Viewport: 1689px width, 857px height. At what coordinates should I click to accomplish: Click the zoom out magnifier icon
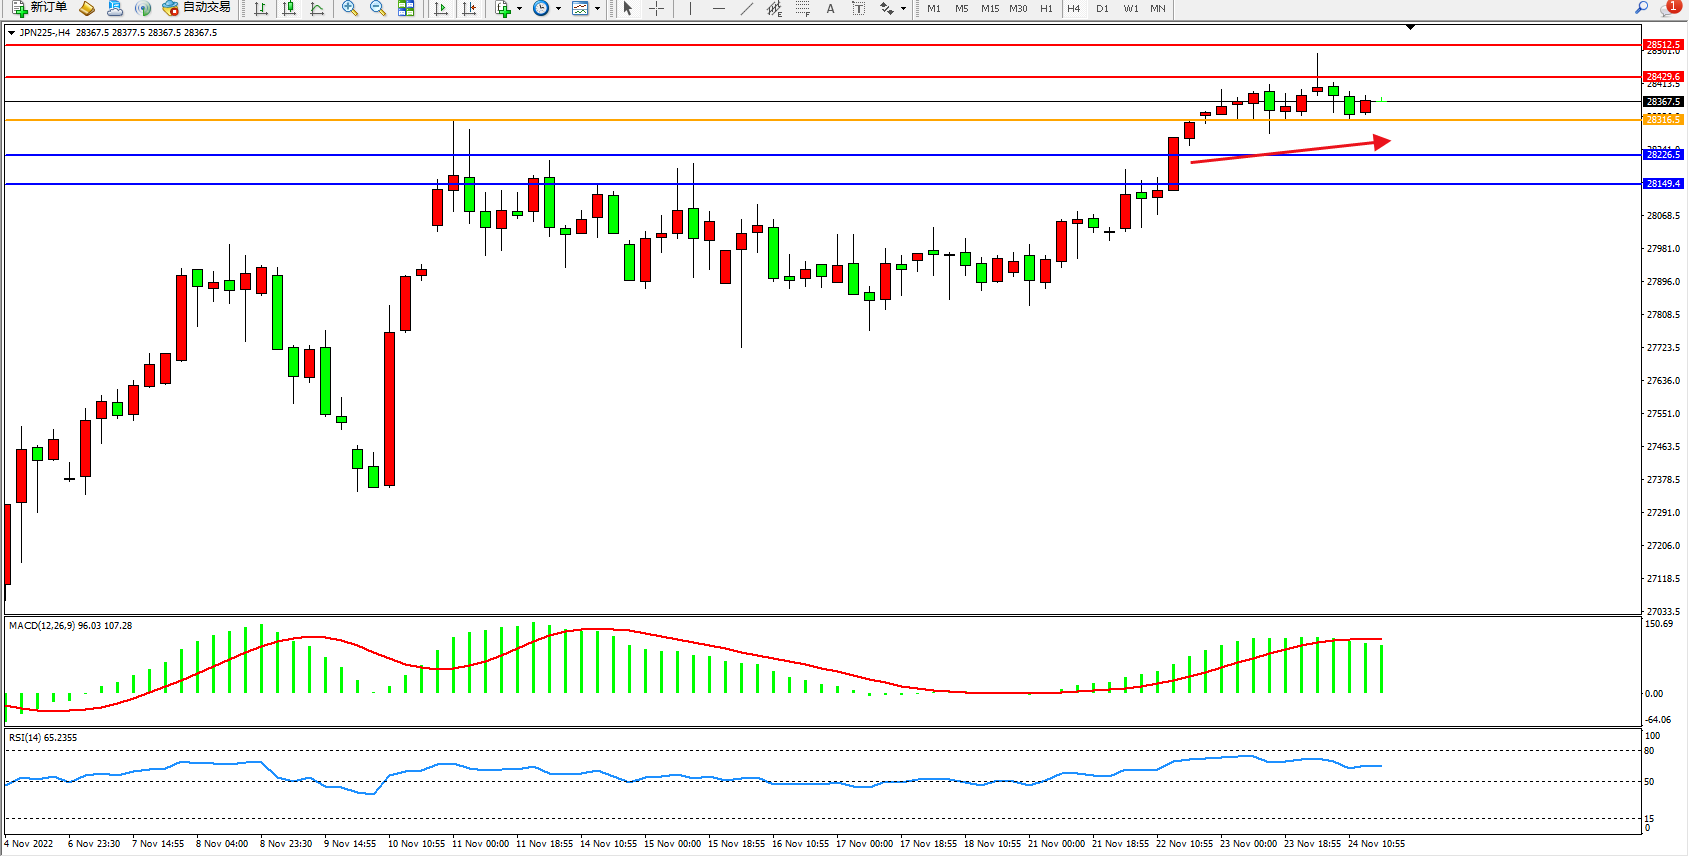point(378,8)
